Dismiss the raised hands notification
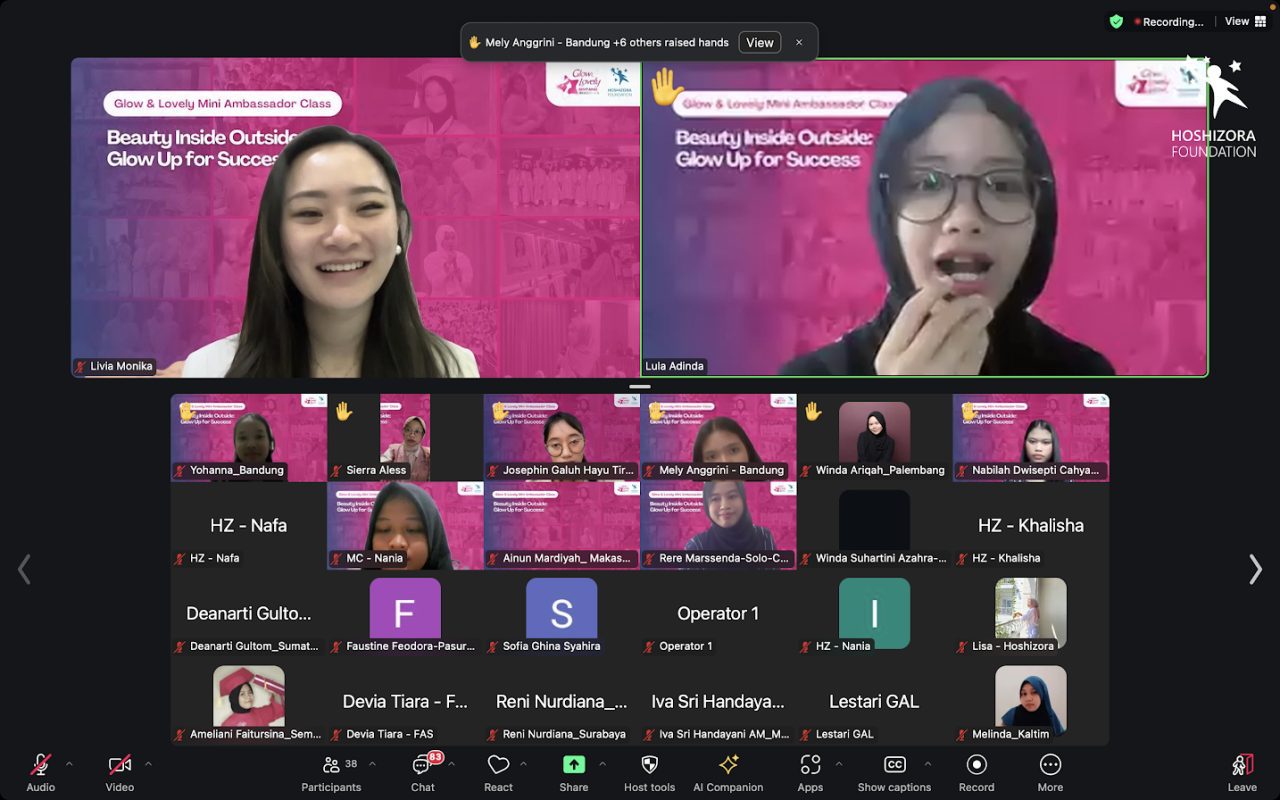Screen dimensions: 1280x800 tap(799, 42)
